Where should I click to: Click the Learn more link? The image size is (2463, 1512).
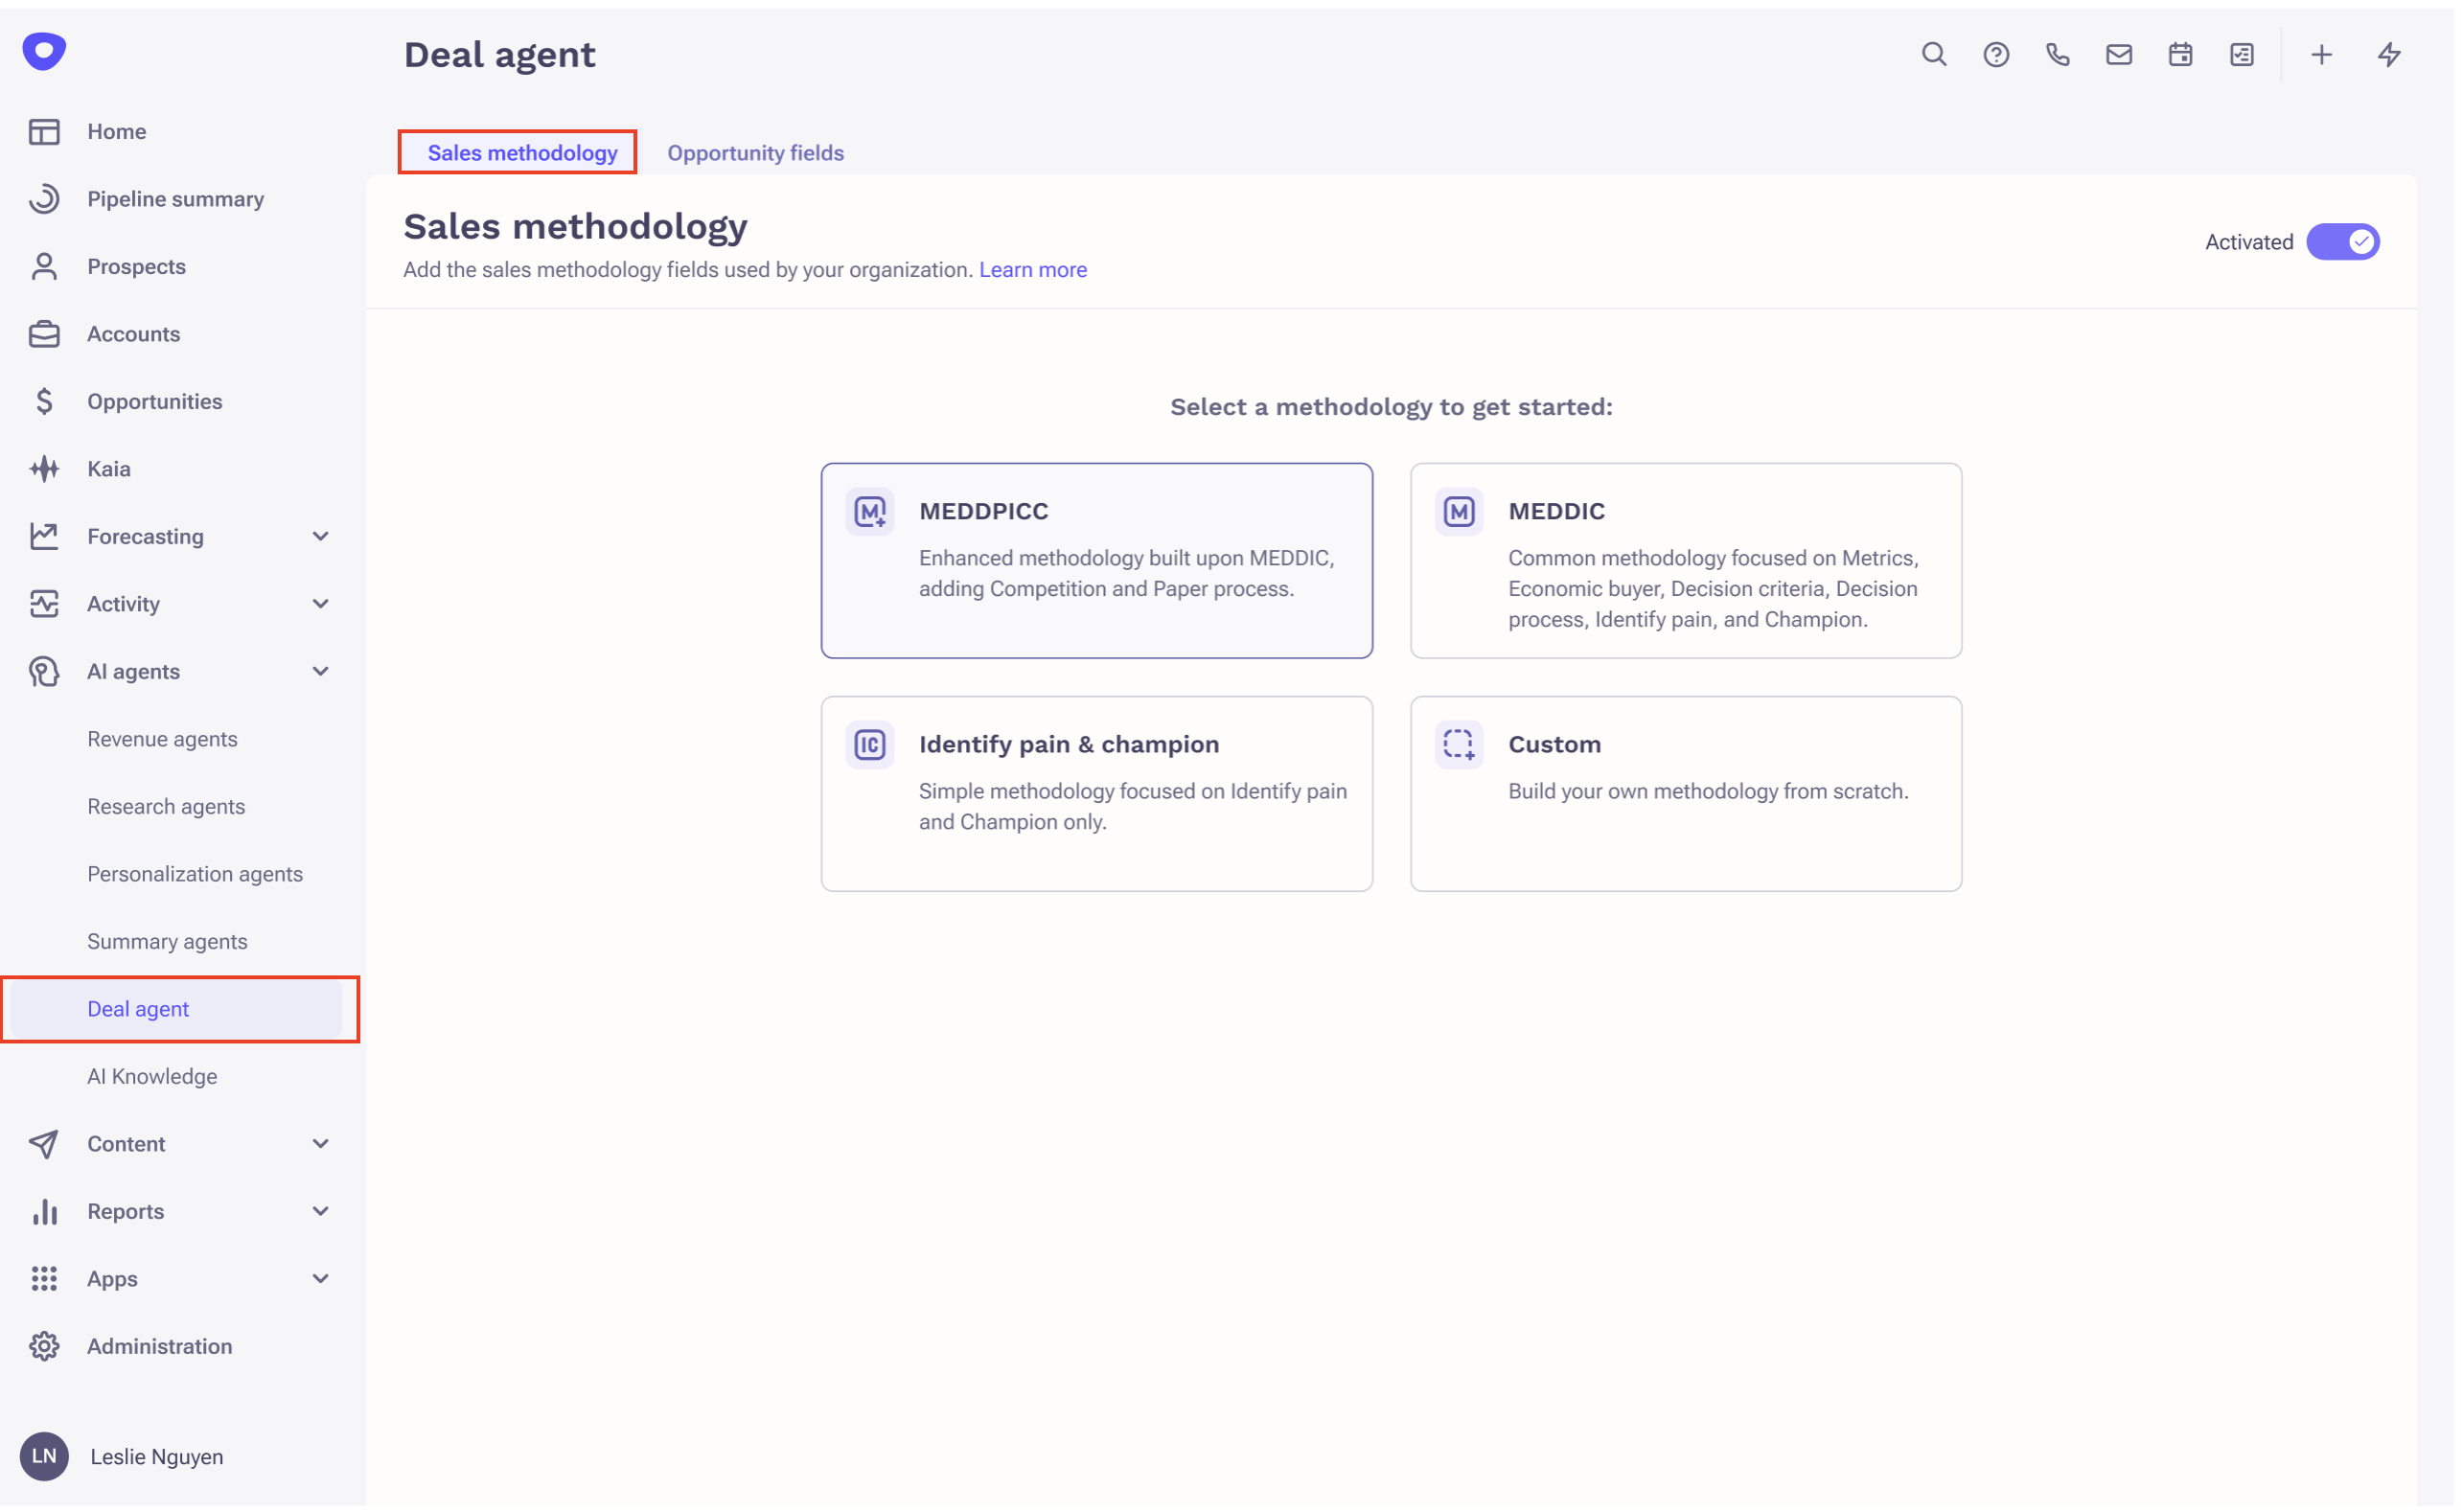pyautogui.click(x=1033, y=269)
